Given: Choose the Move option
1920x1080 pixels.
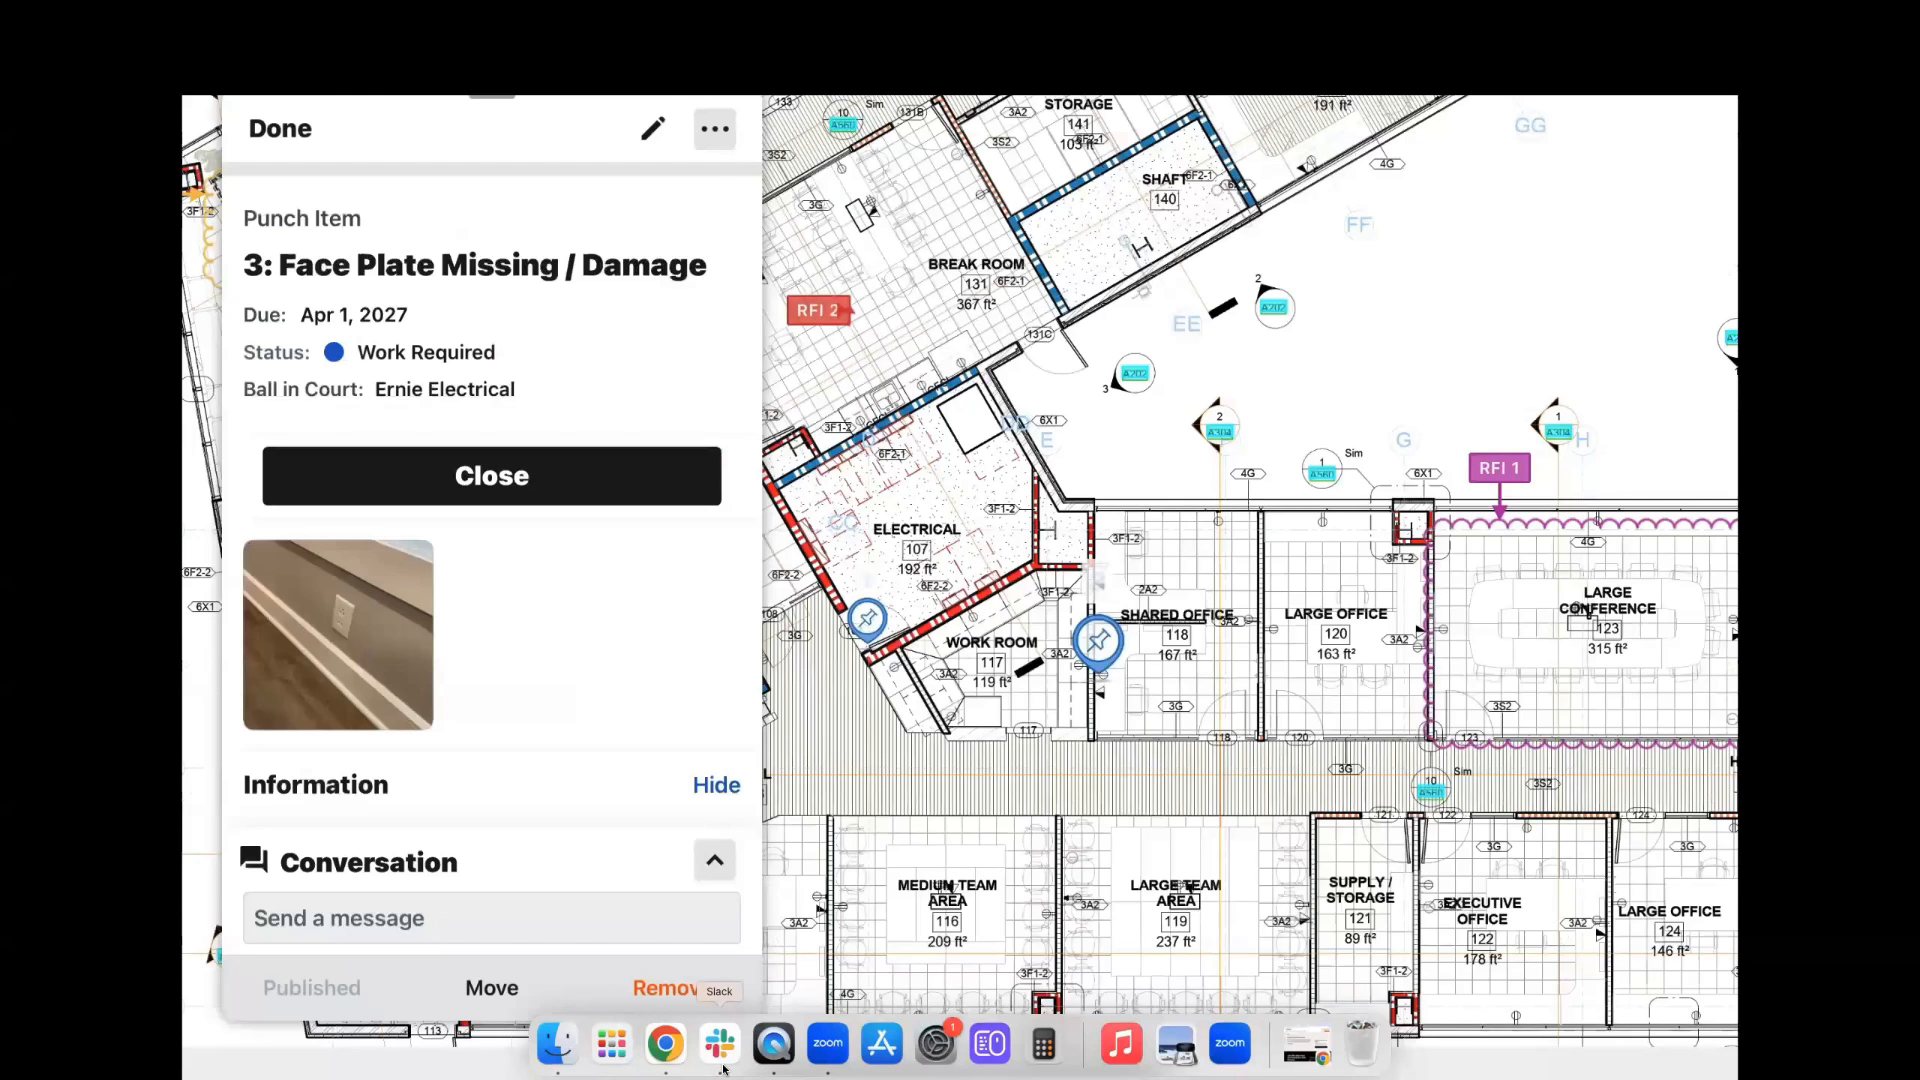Looking at the screenshot, I should pyautogui.click(x=491, y=987).
